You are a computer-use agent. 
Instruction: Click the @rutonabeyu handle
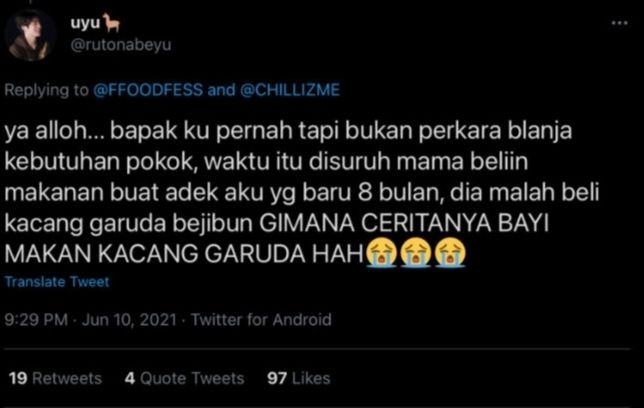[x=121, y=44]
